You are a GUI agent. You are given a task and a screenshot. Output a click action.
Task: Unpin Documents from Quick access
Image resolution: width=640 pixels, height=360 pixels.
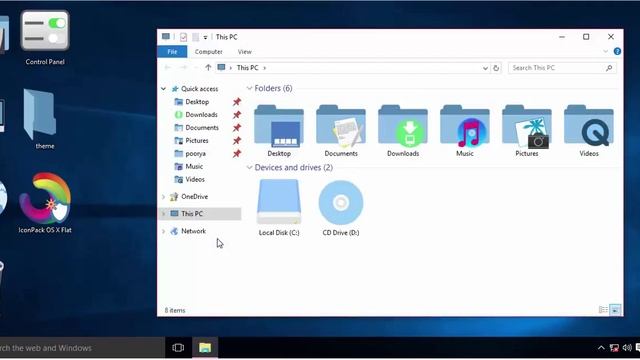(x=237, y=128)
